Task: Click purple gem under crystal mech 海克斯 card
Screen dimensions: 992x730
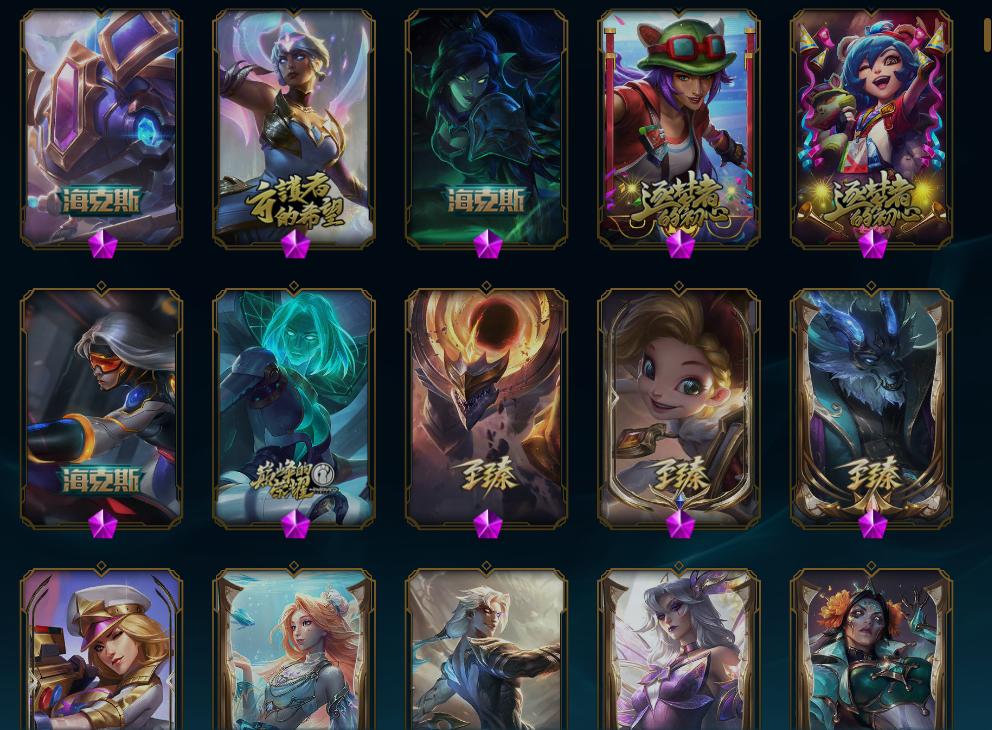Action: [x=102, y=244]
